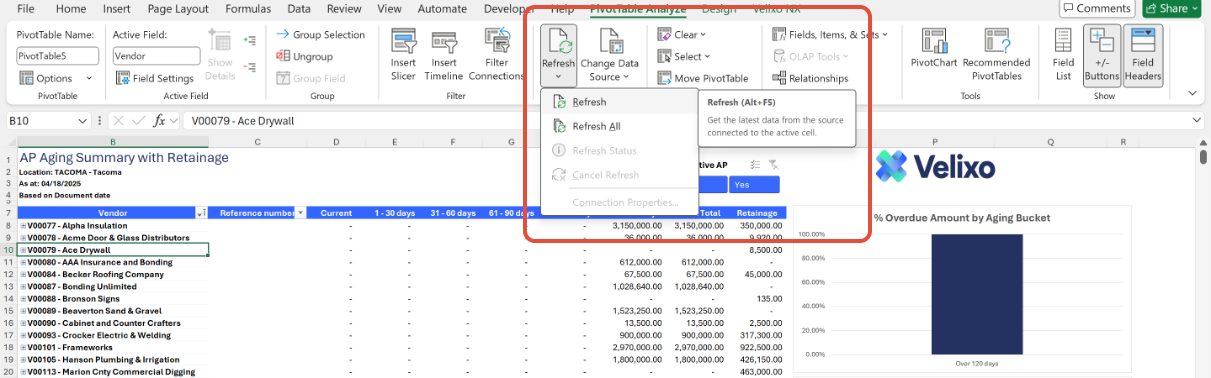The width and height of the screenshot is (1211, 378).
Task: Open the Reference number filter dropdown
Action: [300, 213]
